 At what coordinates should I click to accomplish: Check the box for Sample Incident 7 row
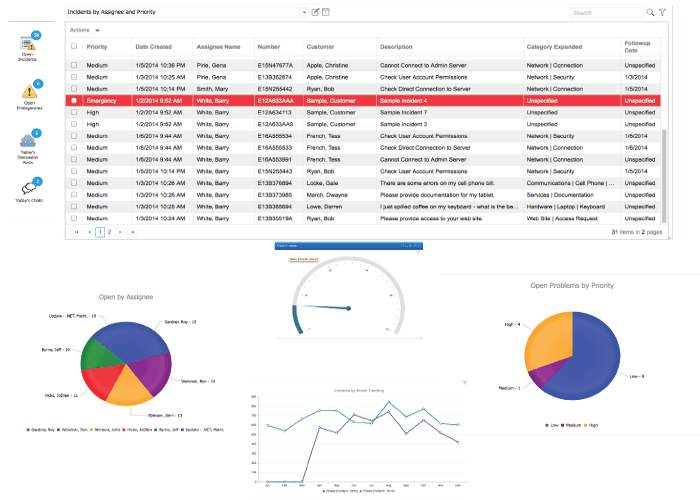[x=74, y=112]
